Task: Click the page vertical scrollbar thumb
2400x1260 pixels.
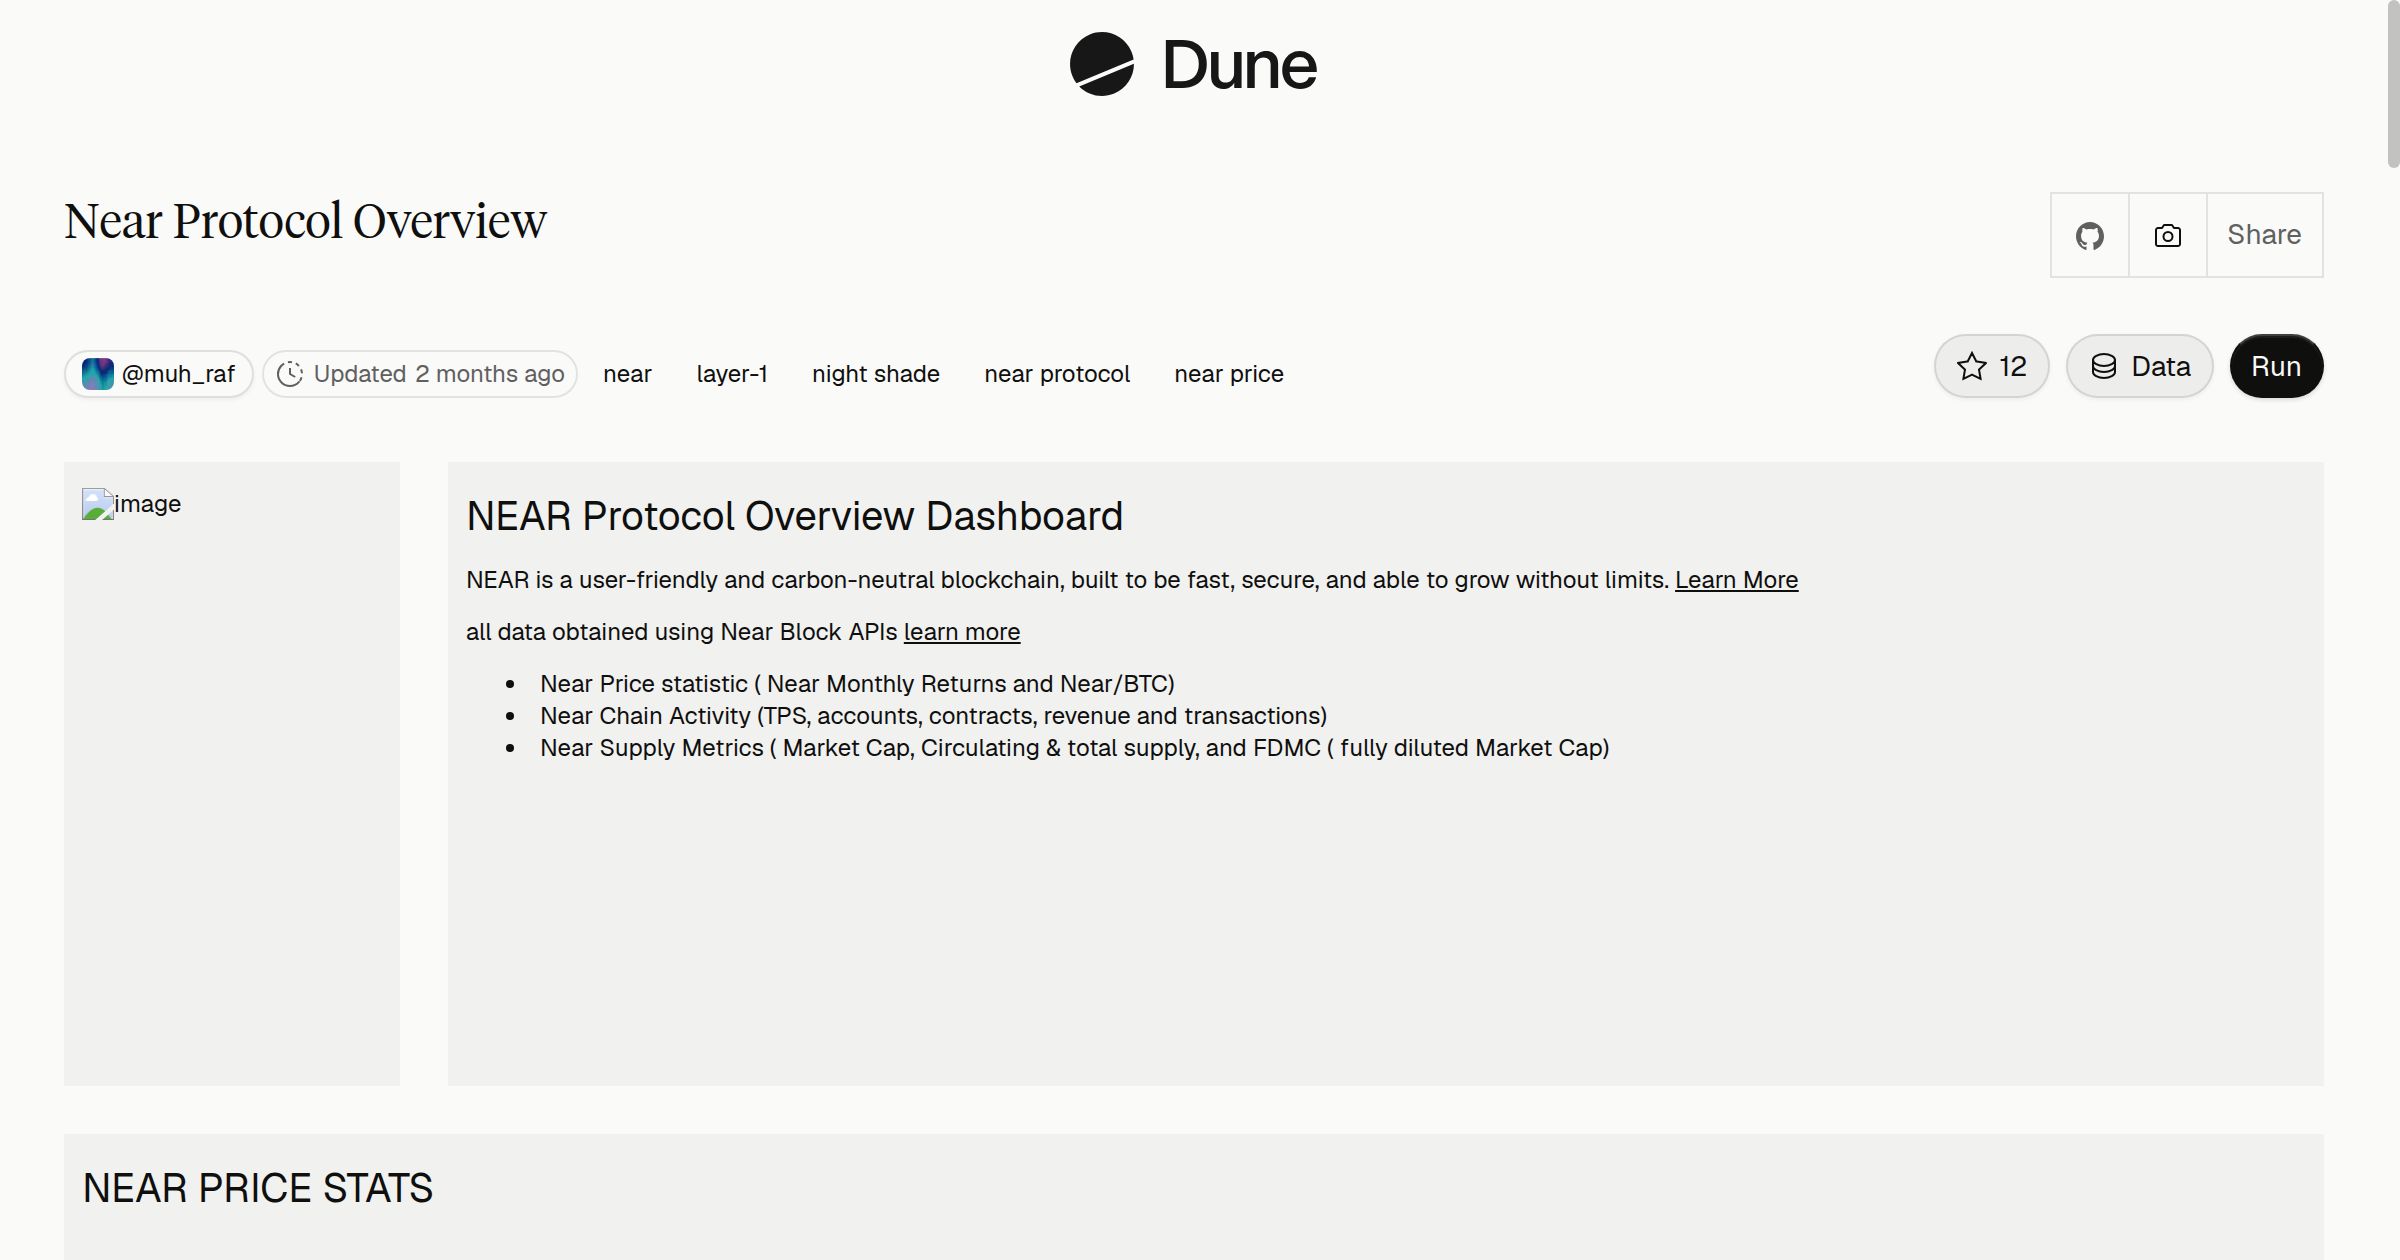Action: [2392, 85]
